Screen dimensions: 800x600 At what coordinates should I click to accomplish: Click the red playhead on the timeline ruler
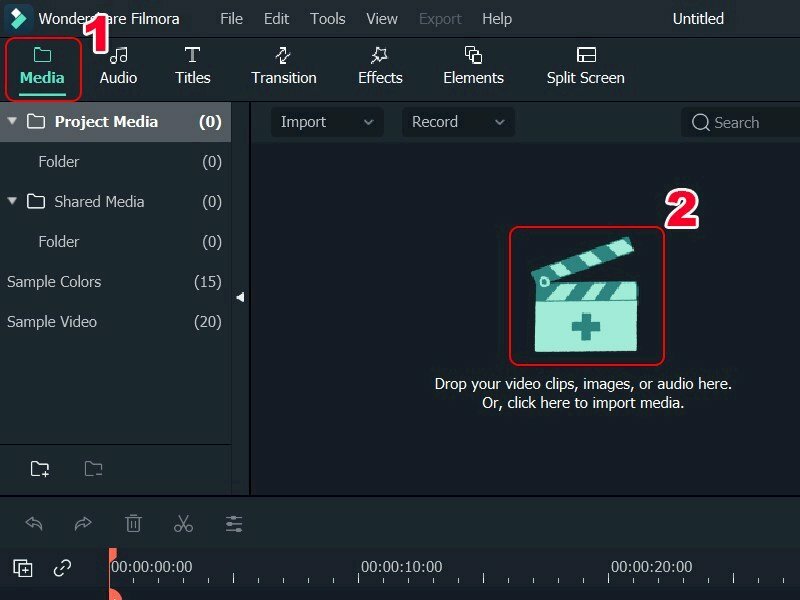click(113, 560)
